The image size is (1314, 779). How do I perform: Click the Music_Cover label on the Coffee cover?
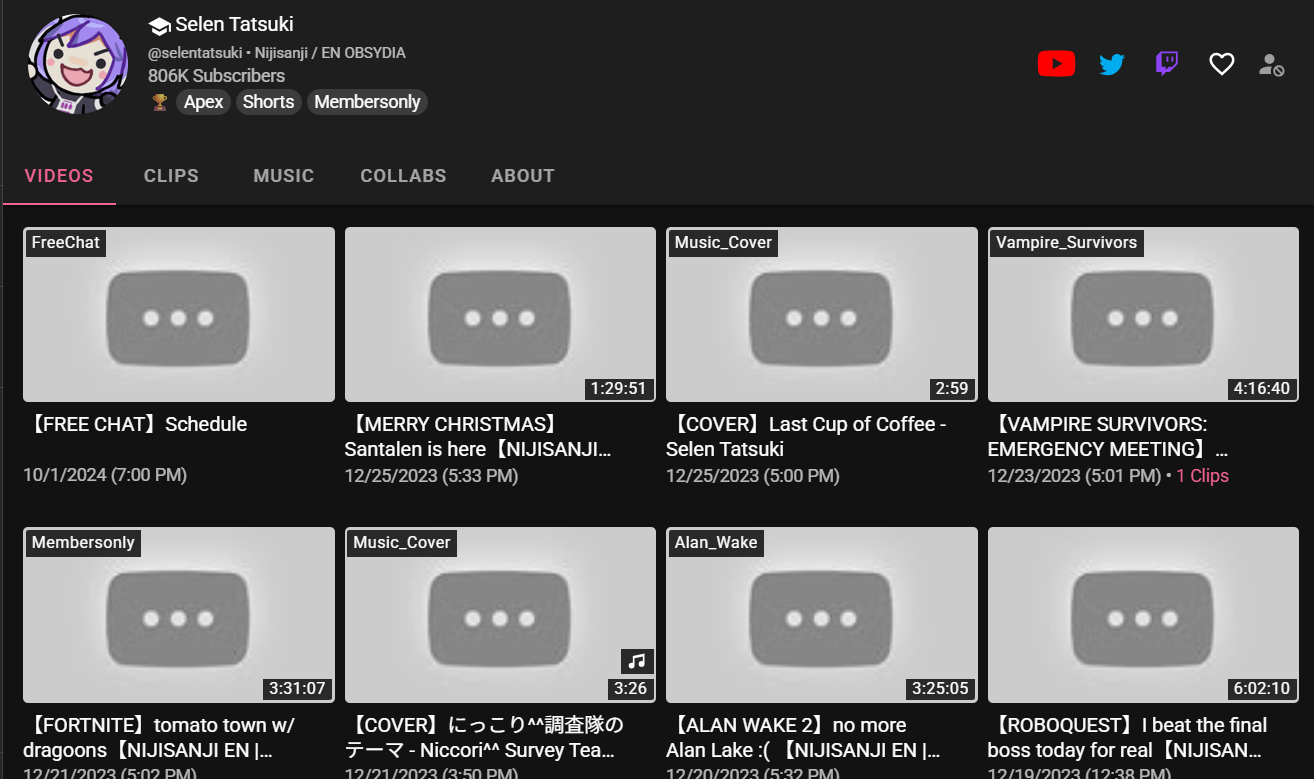(723, 243)
